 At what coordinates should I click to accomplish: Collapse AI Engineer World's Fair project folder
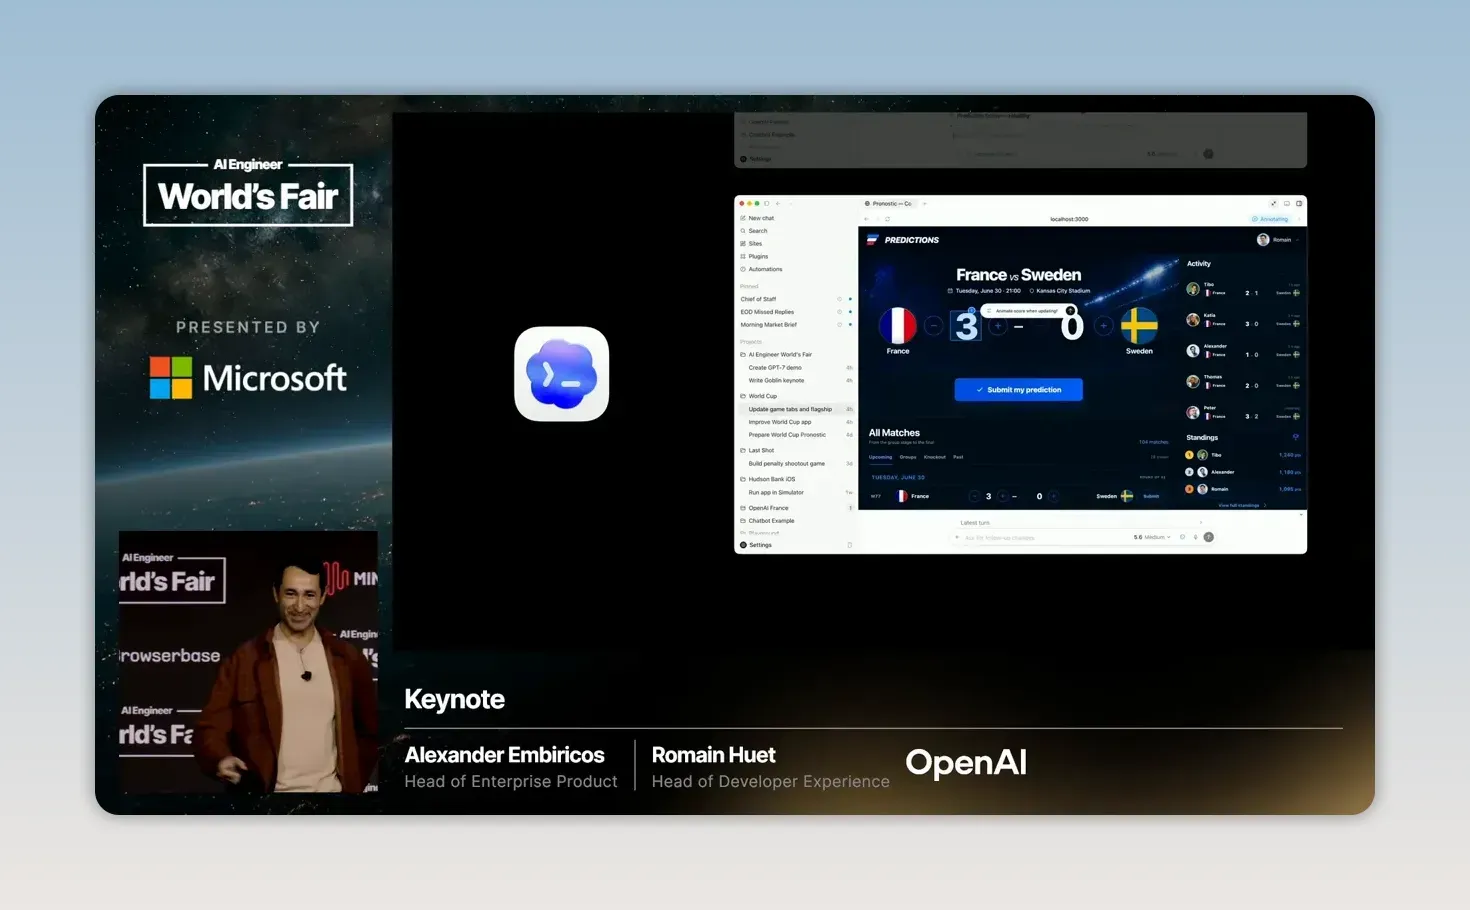click(777, 355)
